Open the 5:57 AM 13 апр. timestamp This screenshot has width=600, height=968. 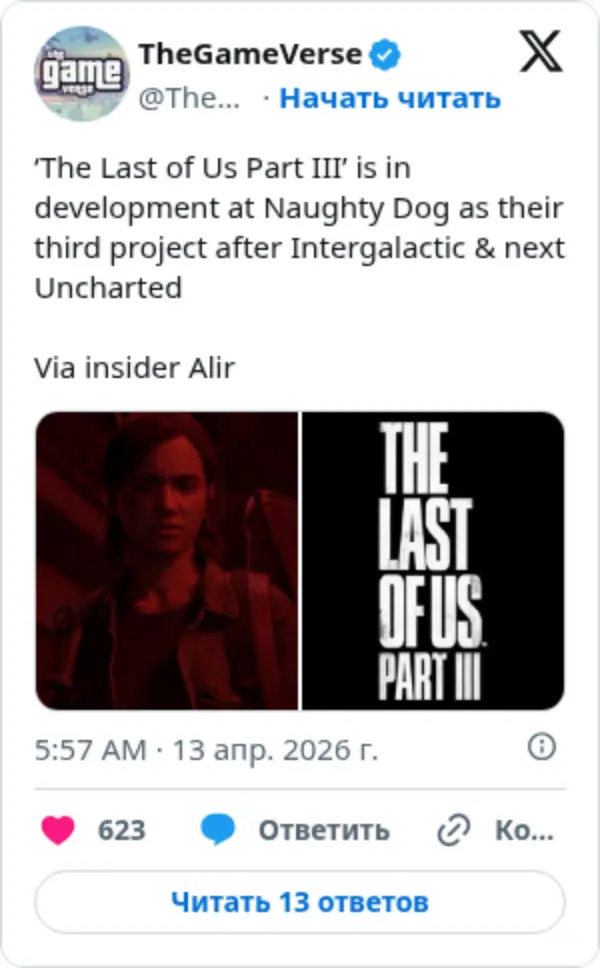coord(206,750)
